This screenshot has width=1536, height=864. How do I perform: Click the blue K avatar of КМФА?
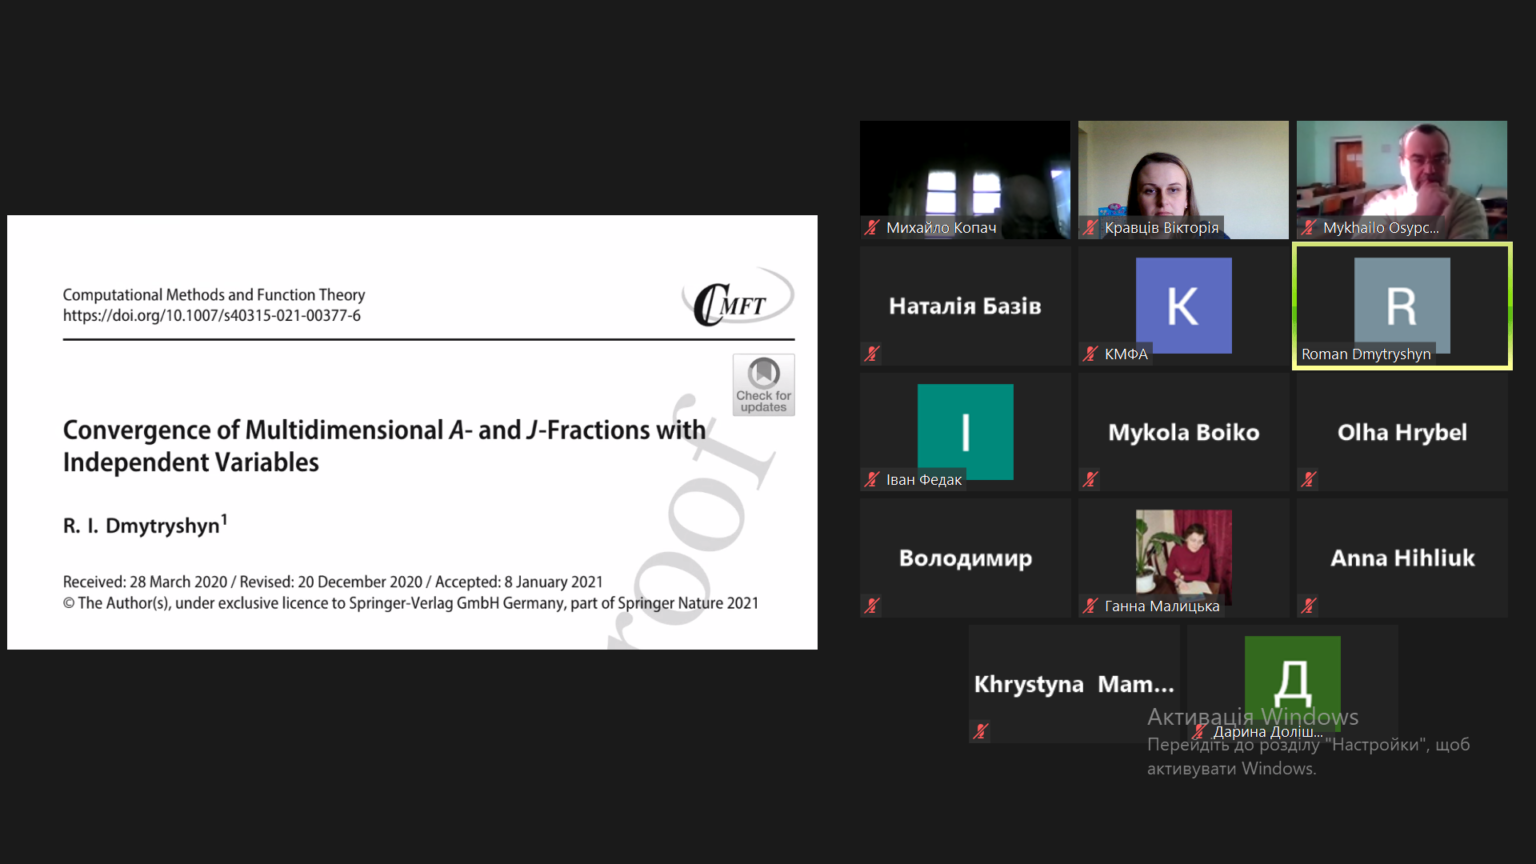(1183, 305)
